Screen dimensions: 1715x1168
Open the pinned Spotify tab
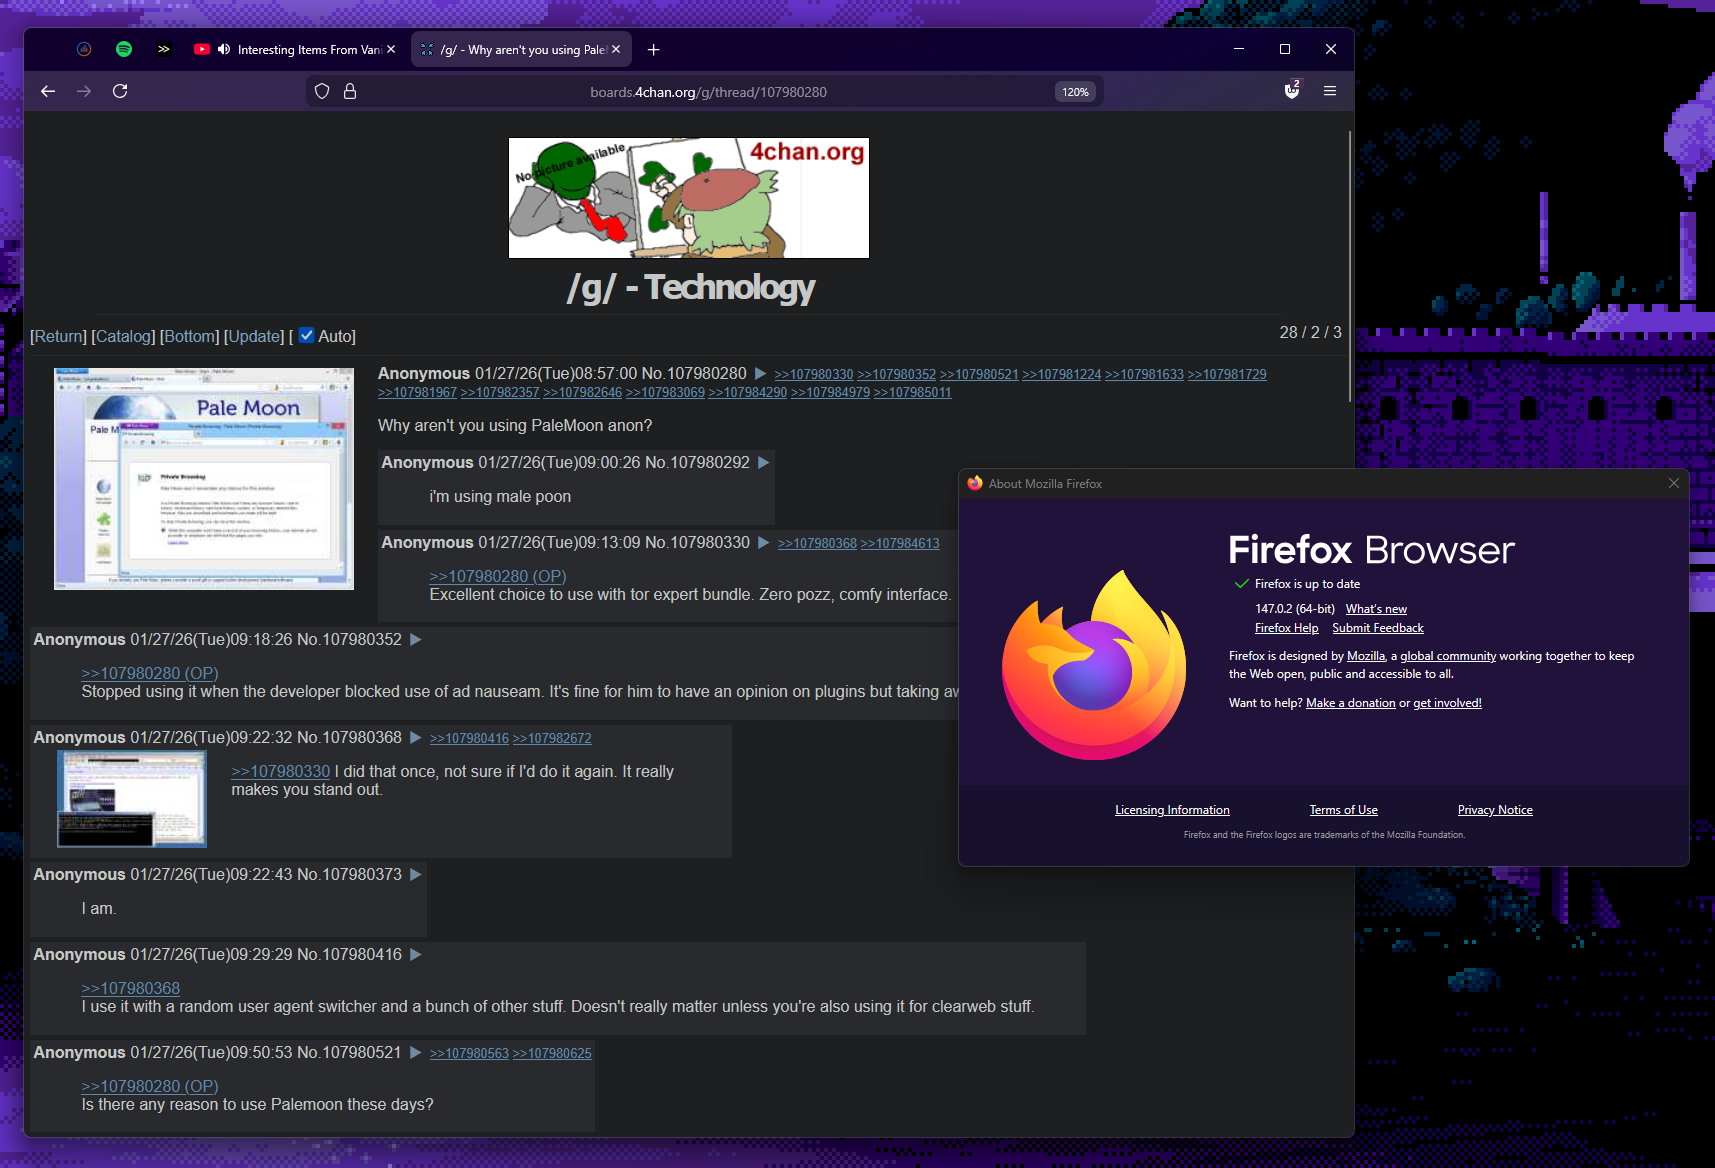point(124,49)
